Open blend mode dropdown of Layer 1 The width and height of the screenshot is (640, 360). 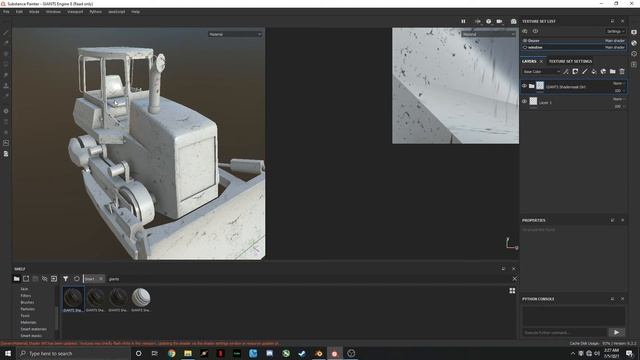click(x=618, y=99)
